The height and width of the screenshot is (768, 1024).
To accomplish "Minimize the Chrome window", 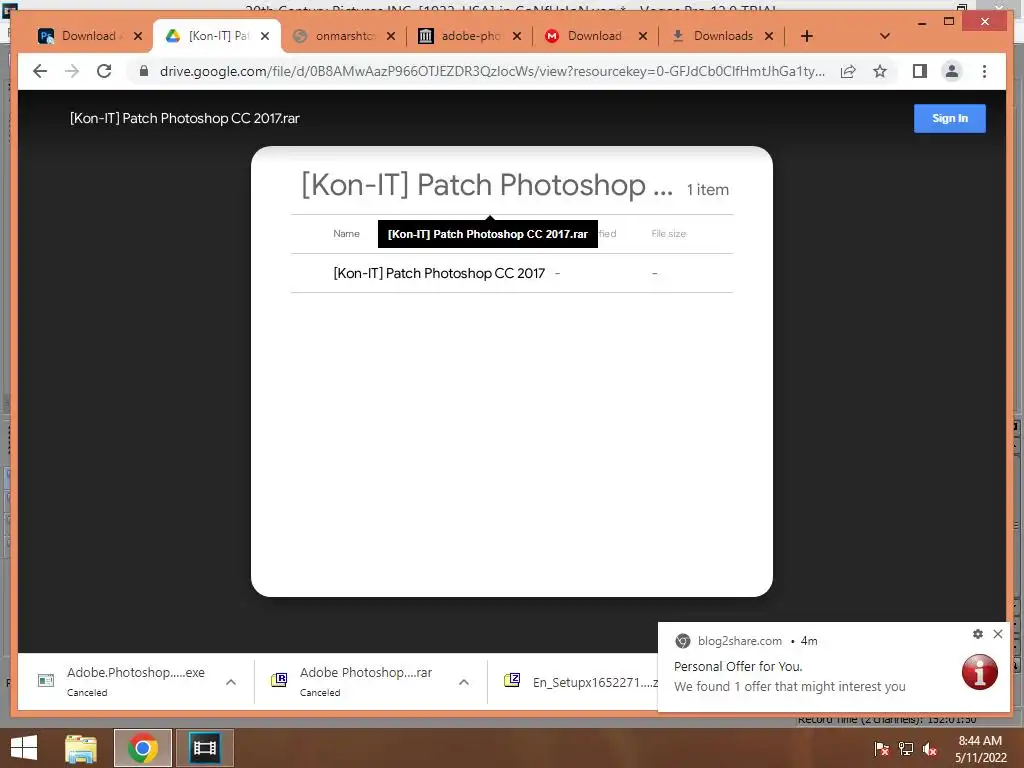I will pos(921,22).
